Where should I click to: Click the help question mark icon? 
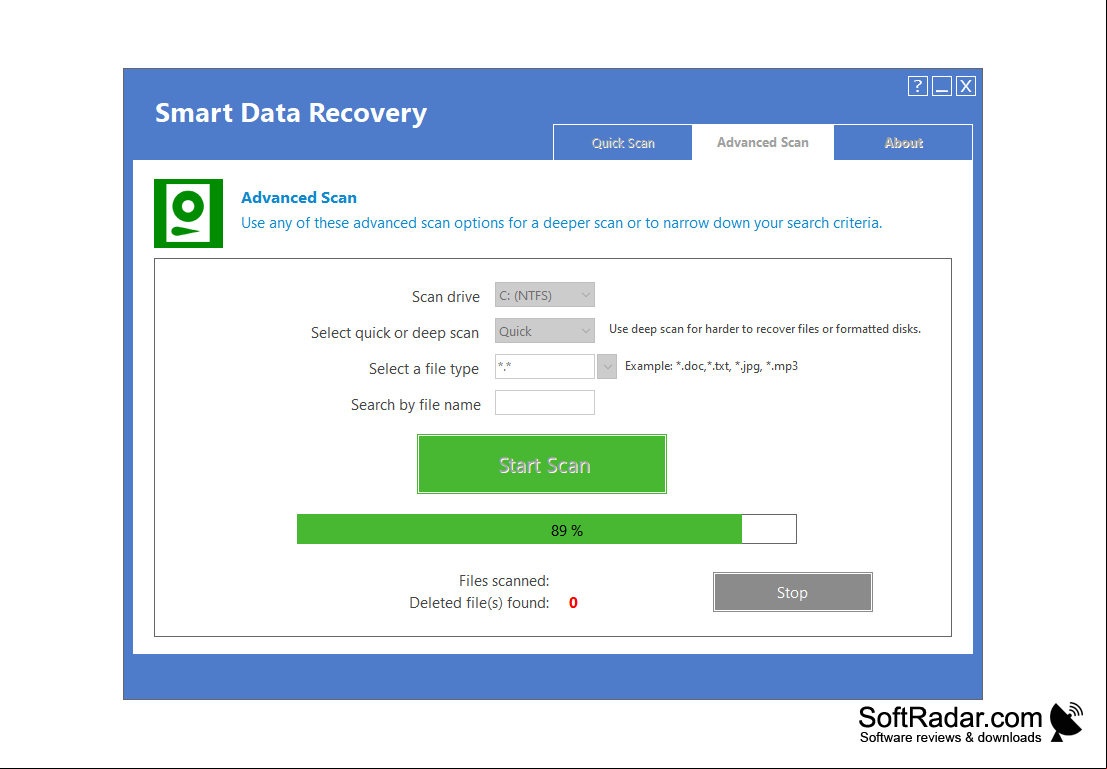917,86
